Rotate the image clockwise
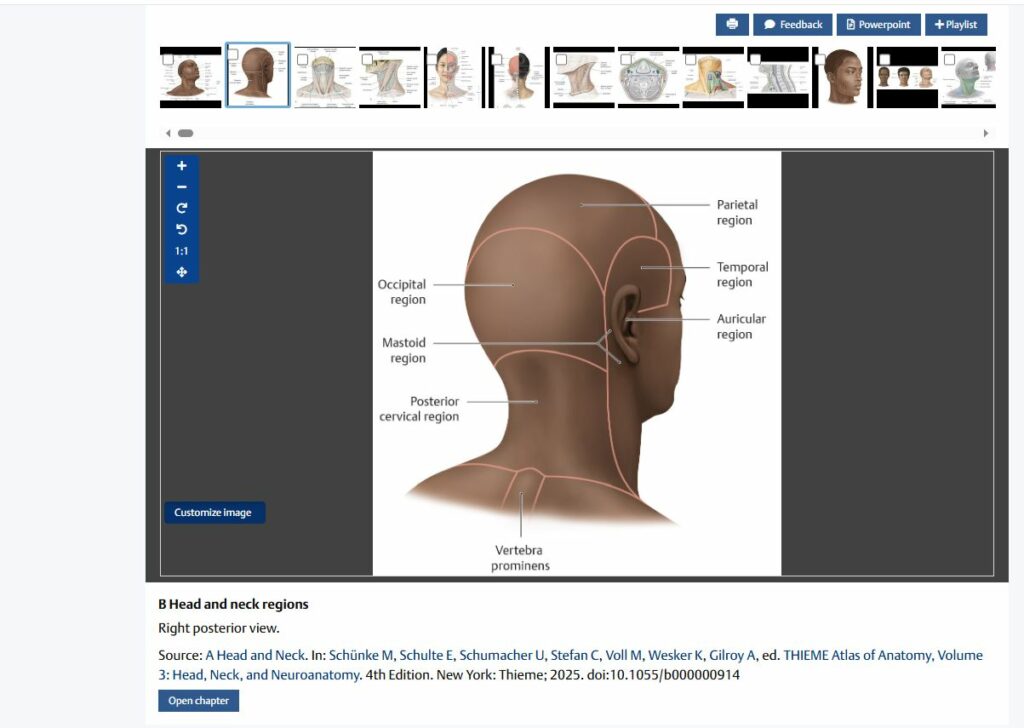 tap(181, 208)
